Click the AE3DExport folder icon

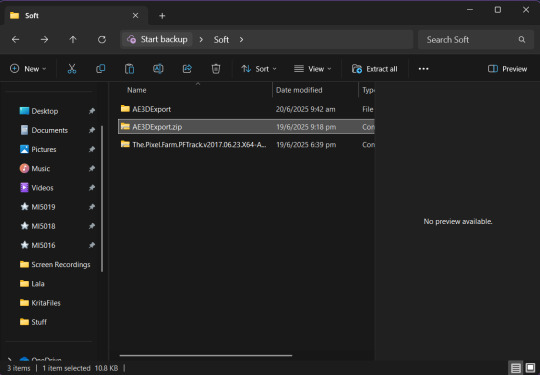pyautogui.click(x=125, y=109)
